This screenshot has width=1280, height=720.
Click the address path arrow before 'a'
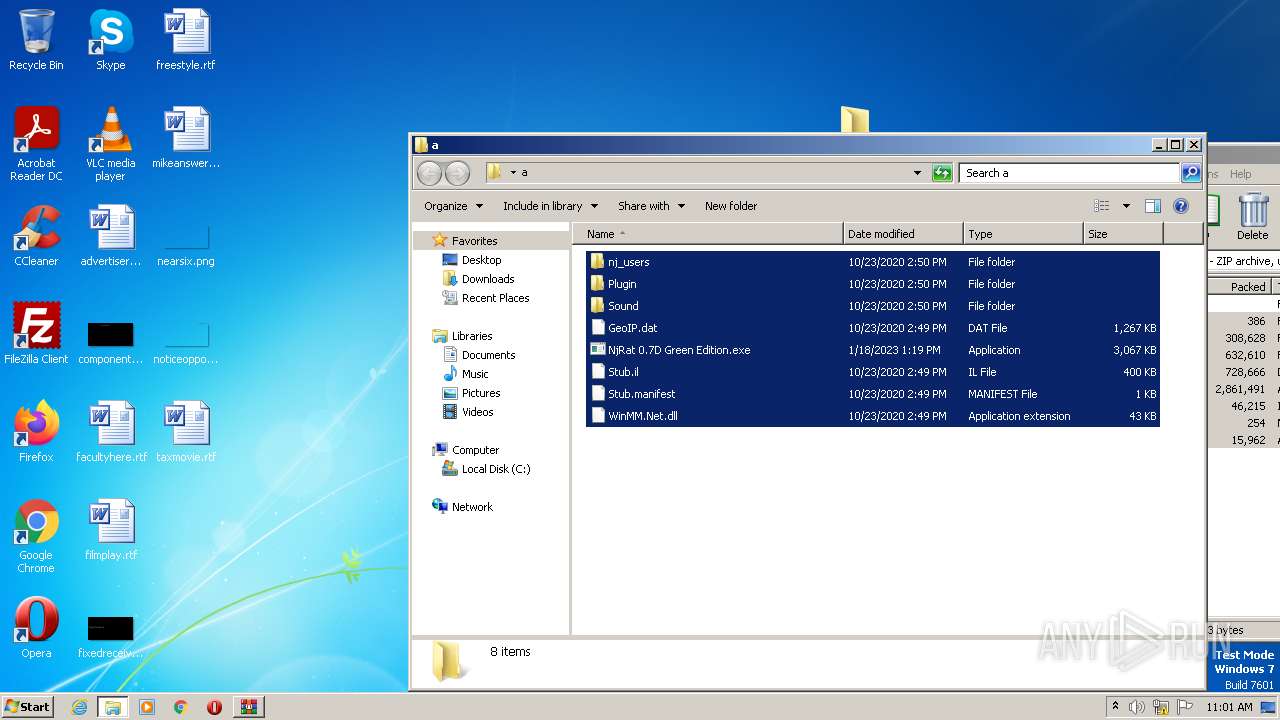513,173
